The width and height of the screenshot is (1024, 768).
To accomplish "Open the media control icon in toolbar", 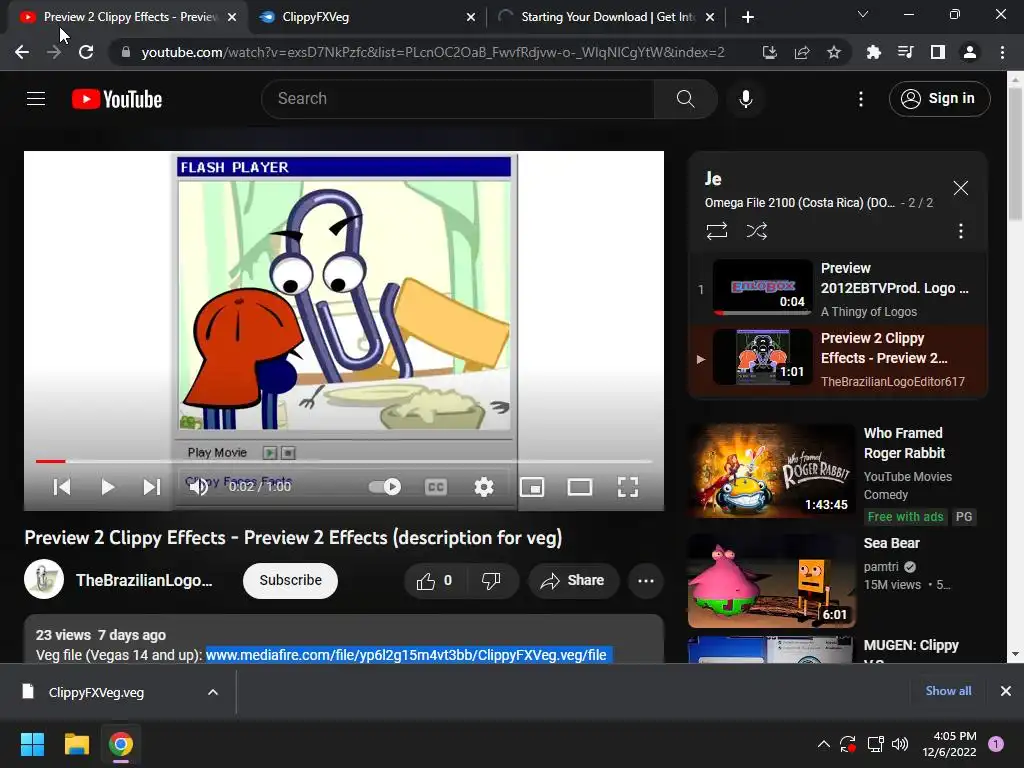I will click(905, 52).
